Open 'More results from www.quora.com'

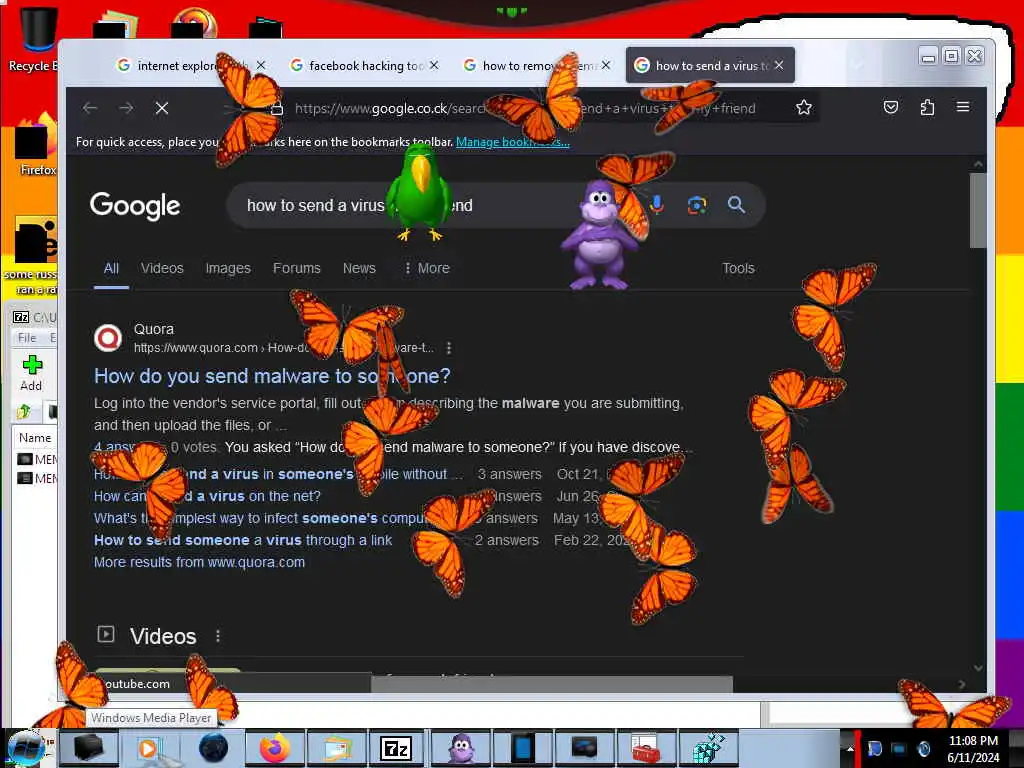tap(199, 562)
